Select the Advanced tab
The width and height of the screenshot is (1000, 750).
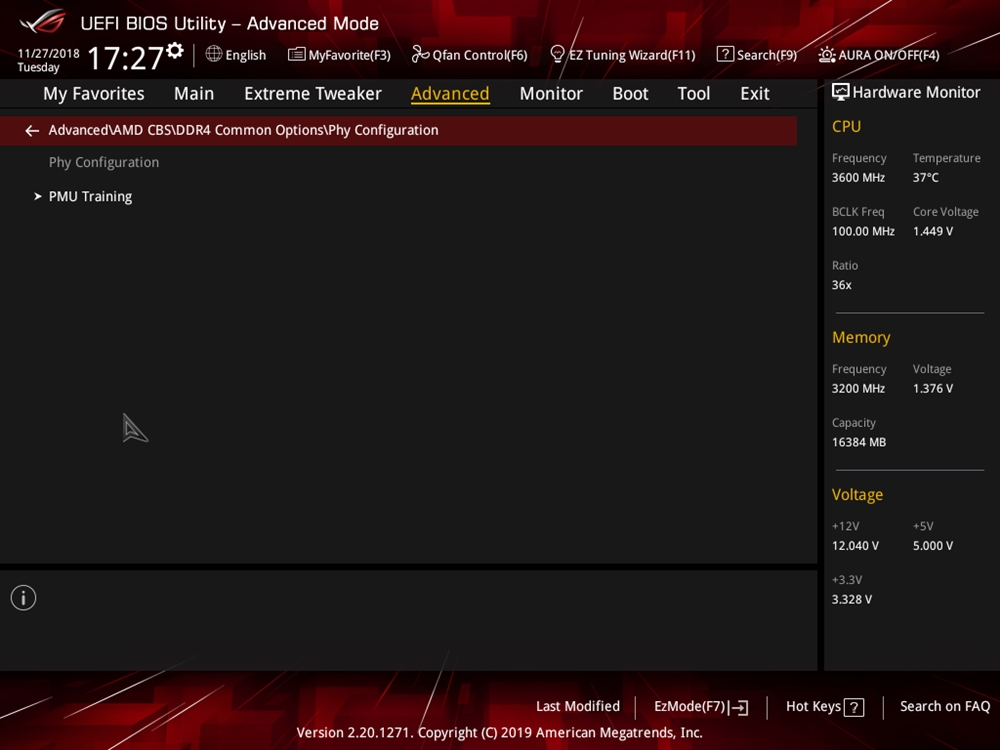coord(450,94)
